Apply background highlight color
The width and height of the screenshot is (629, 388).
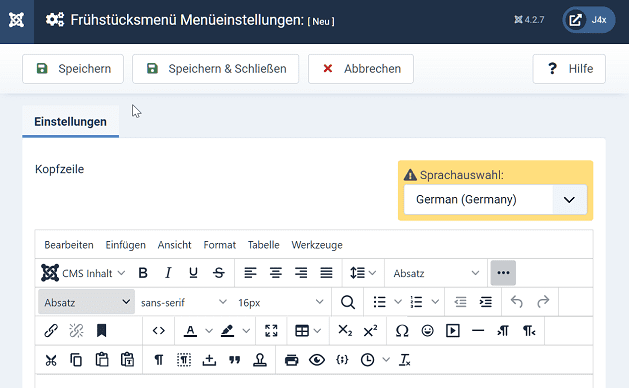click(227, 331)
